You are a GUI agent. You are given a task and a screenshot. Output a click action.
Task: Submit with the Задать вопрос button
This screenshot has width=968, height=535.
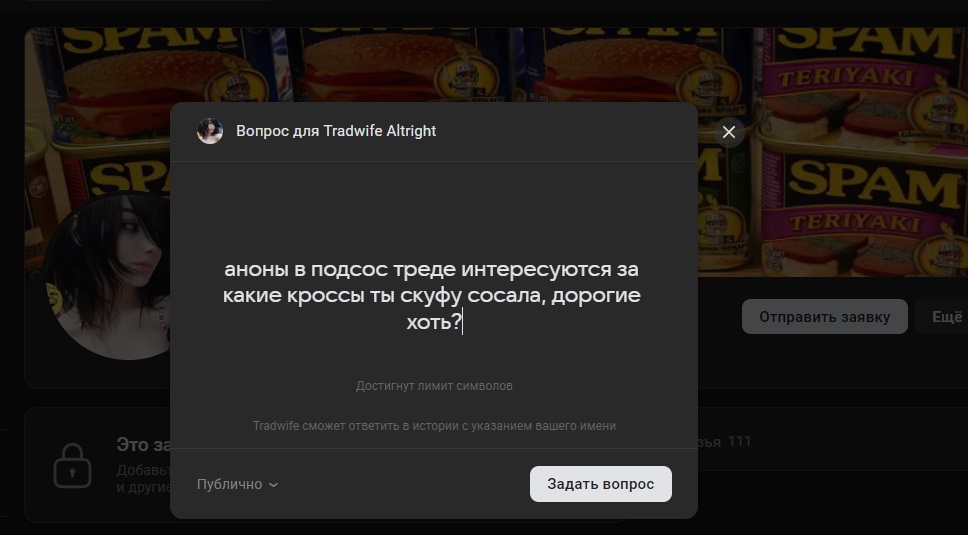pos(601,484)
